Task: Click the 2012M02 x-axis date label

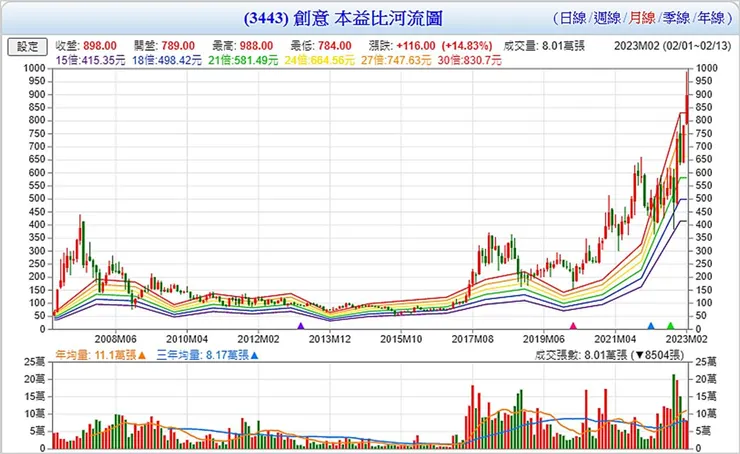Action: (258, 339)
